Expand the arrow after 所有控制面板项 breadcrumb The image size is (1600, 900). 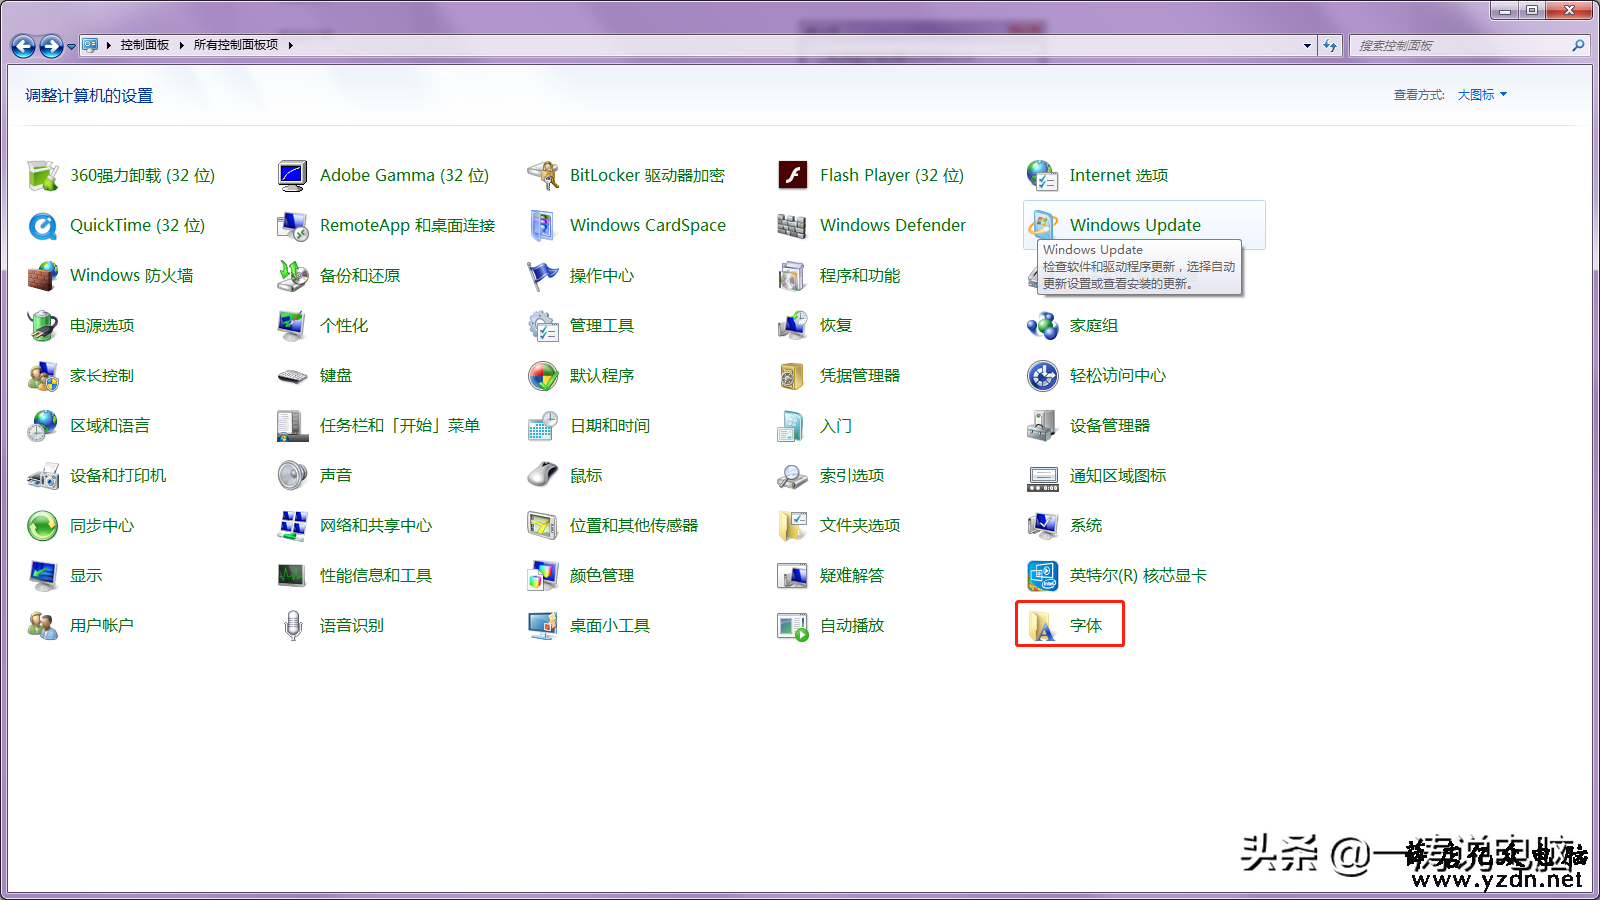coord(290,45)
